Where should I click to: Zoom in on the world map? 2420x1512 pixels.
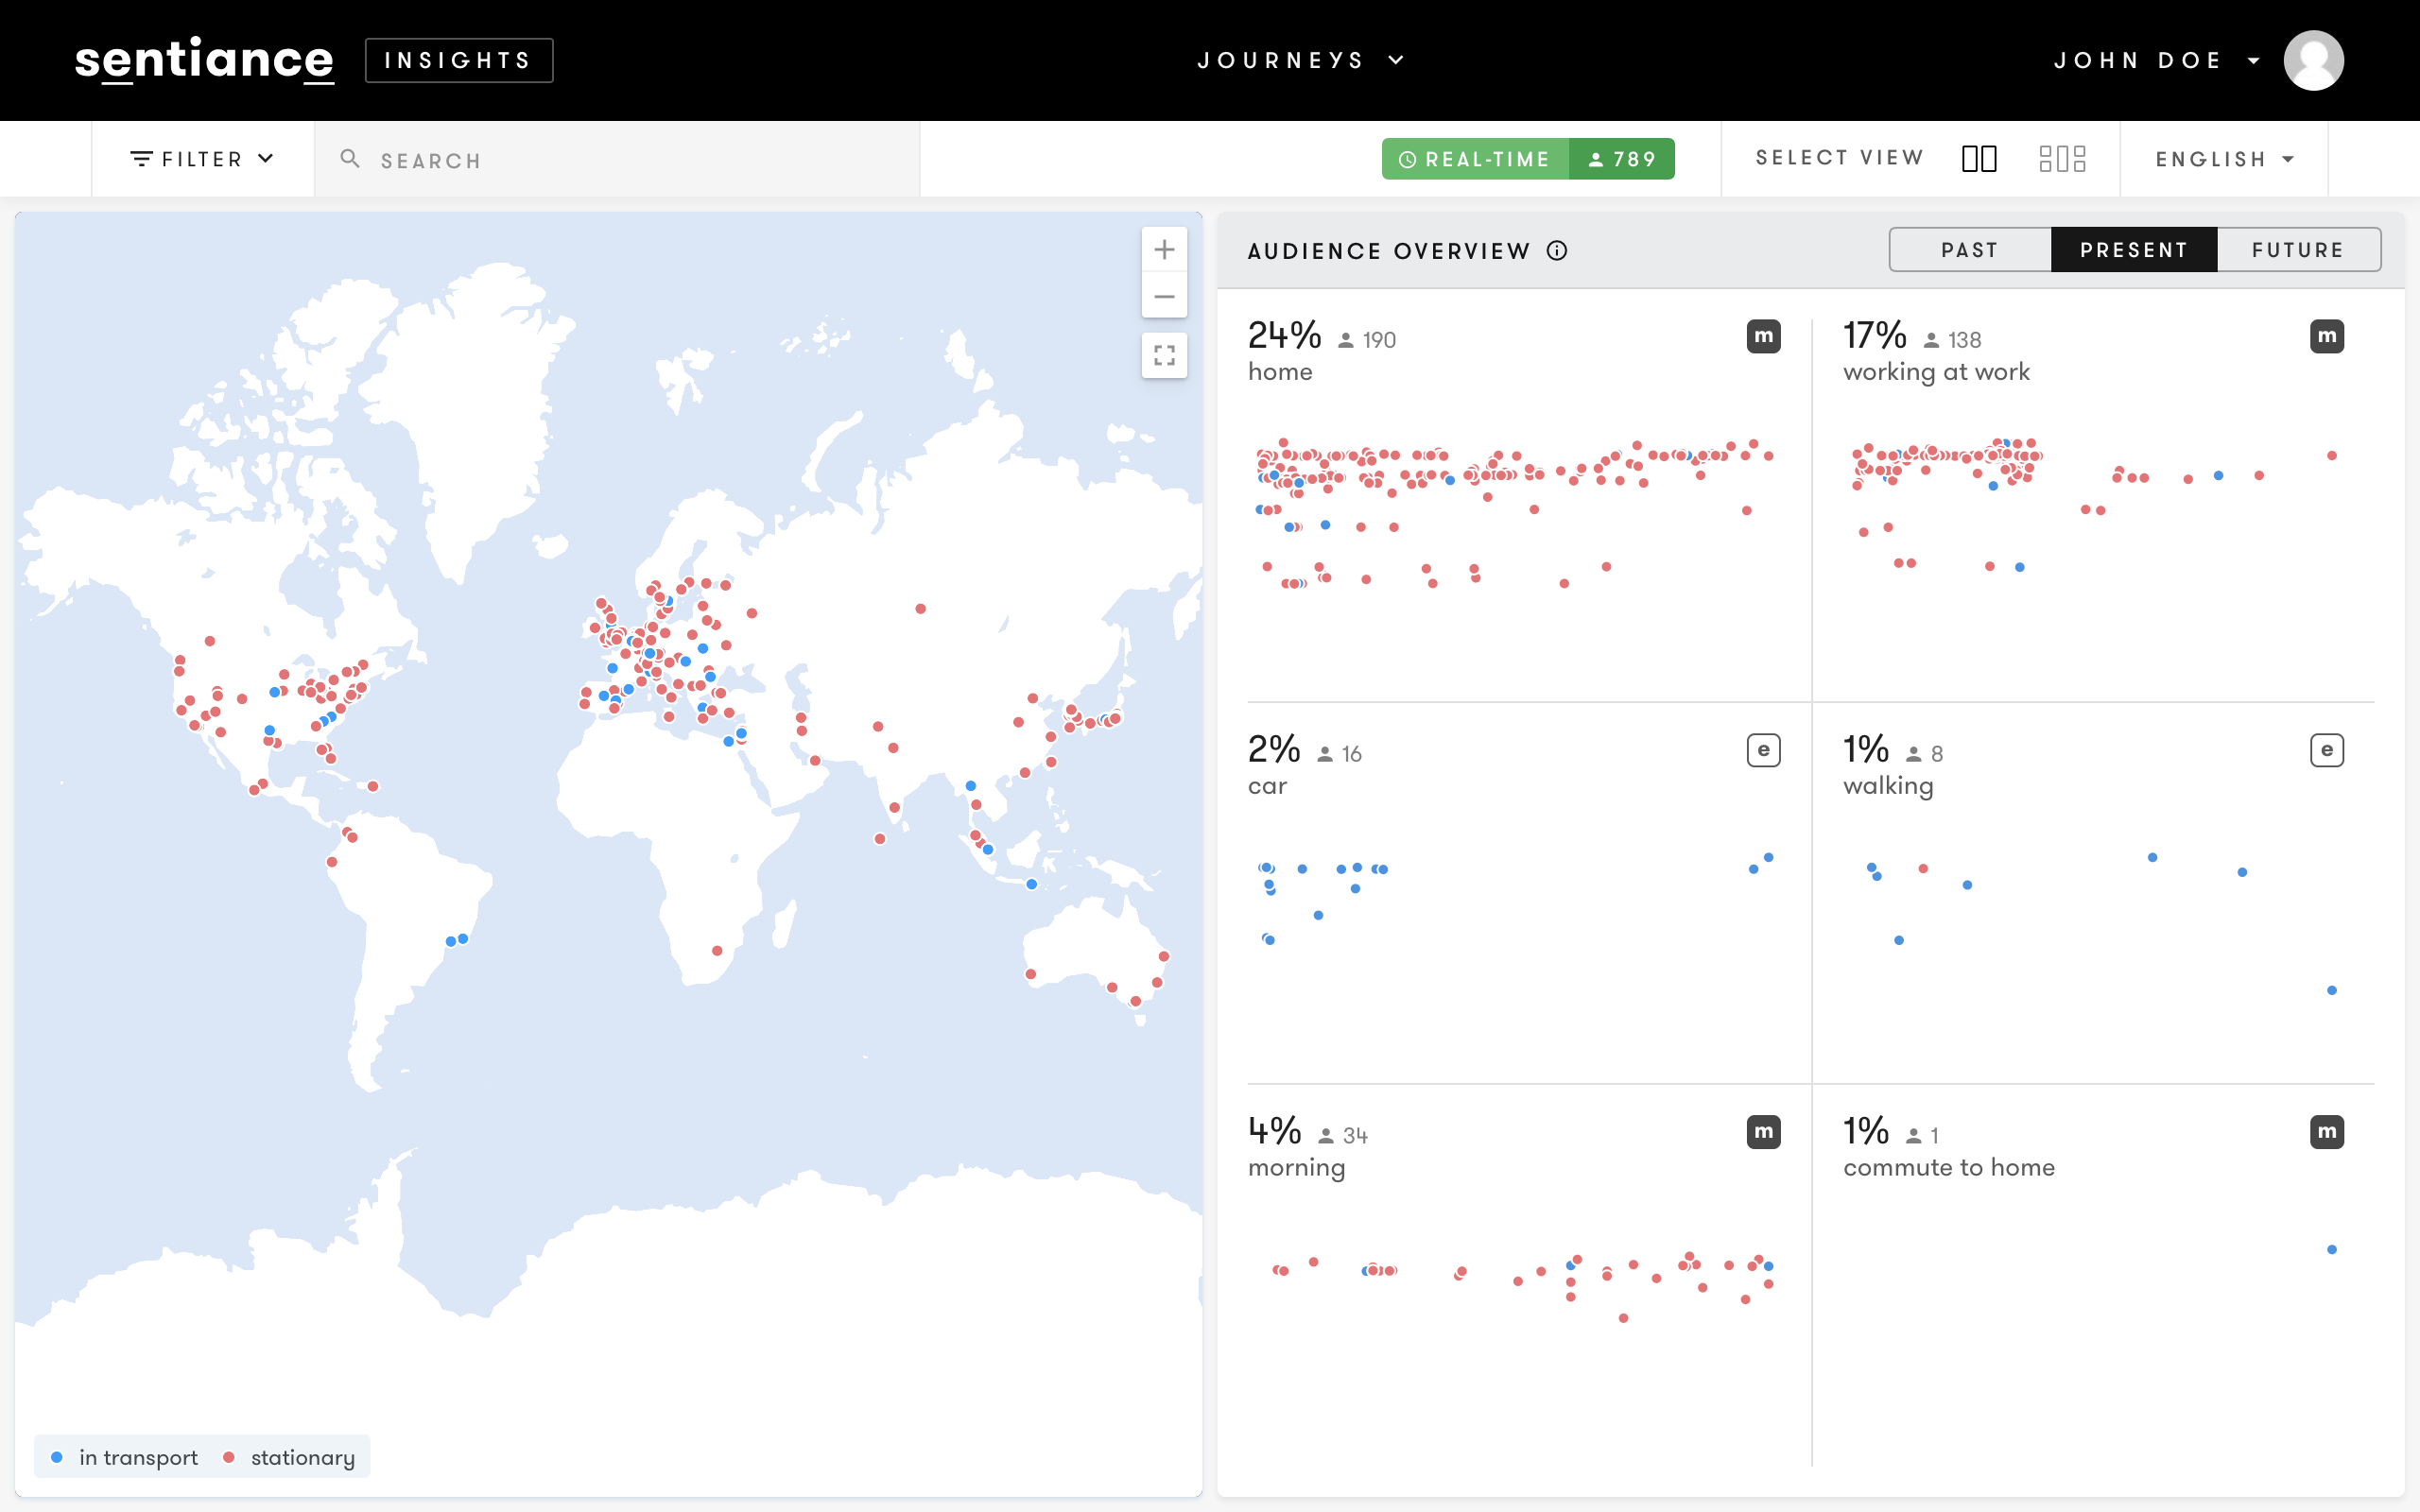tap(1164, 249)
